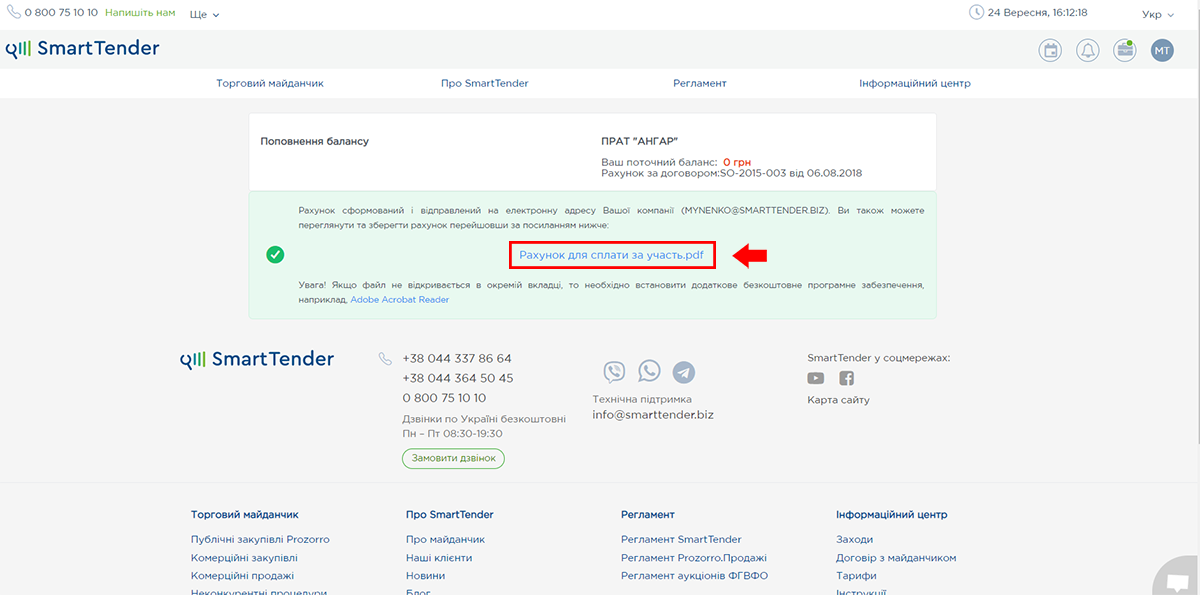Screen dimensions: 1200x595
Task: Open SmartTender Facebook page icon
Action: (846, 378)
